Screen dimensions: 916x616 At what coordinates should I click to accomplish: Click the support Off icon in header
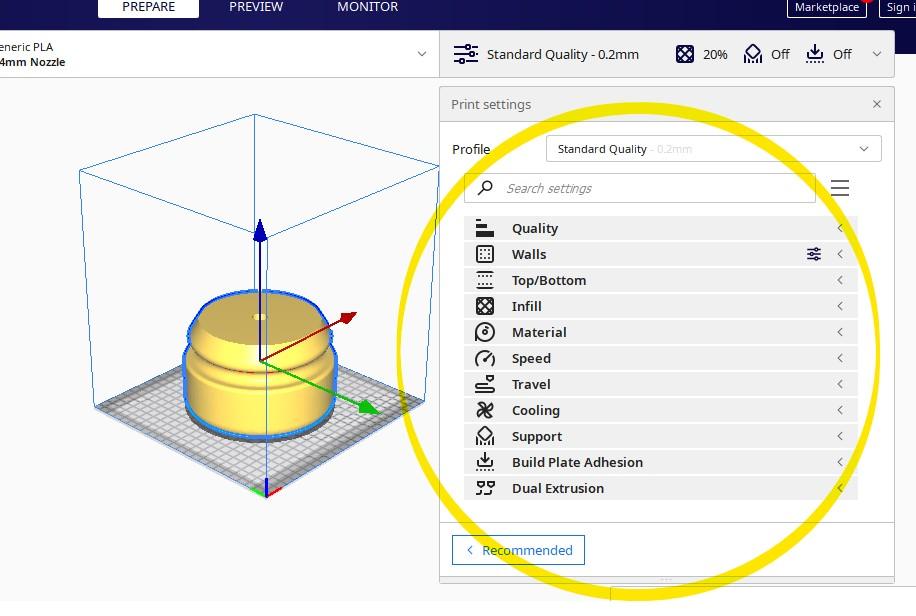coord(752,54)
